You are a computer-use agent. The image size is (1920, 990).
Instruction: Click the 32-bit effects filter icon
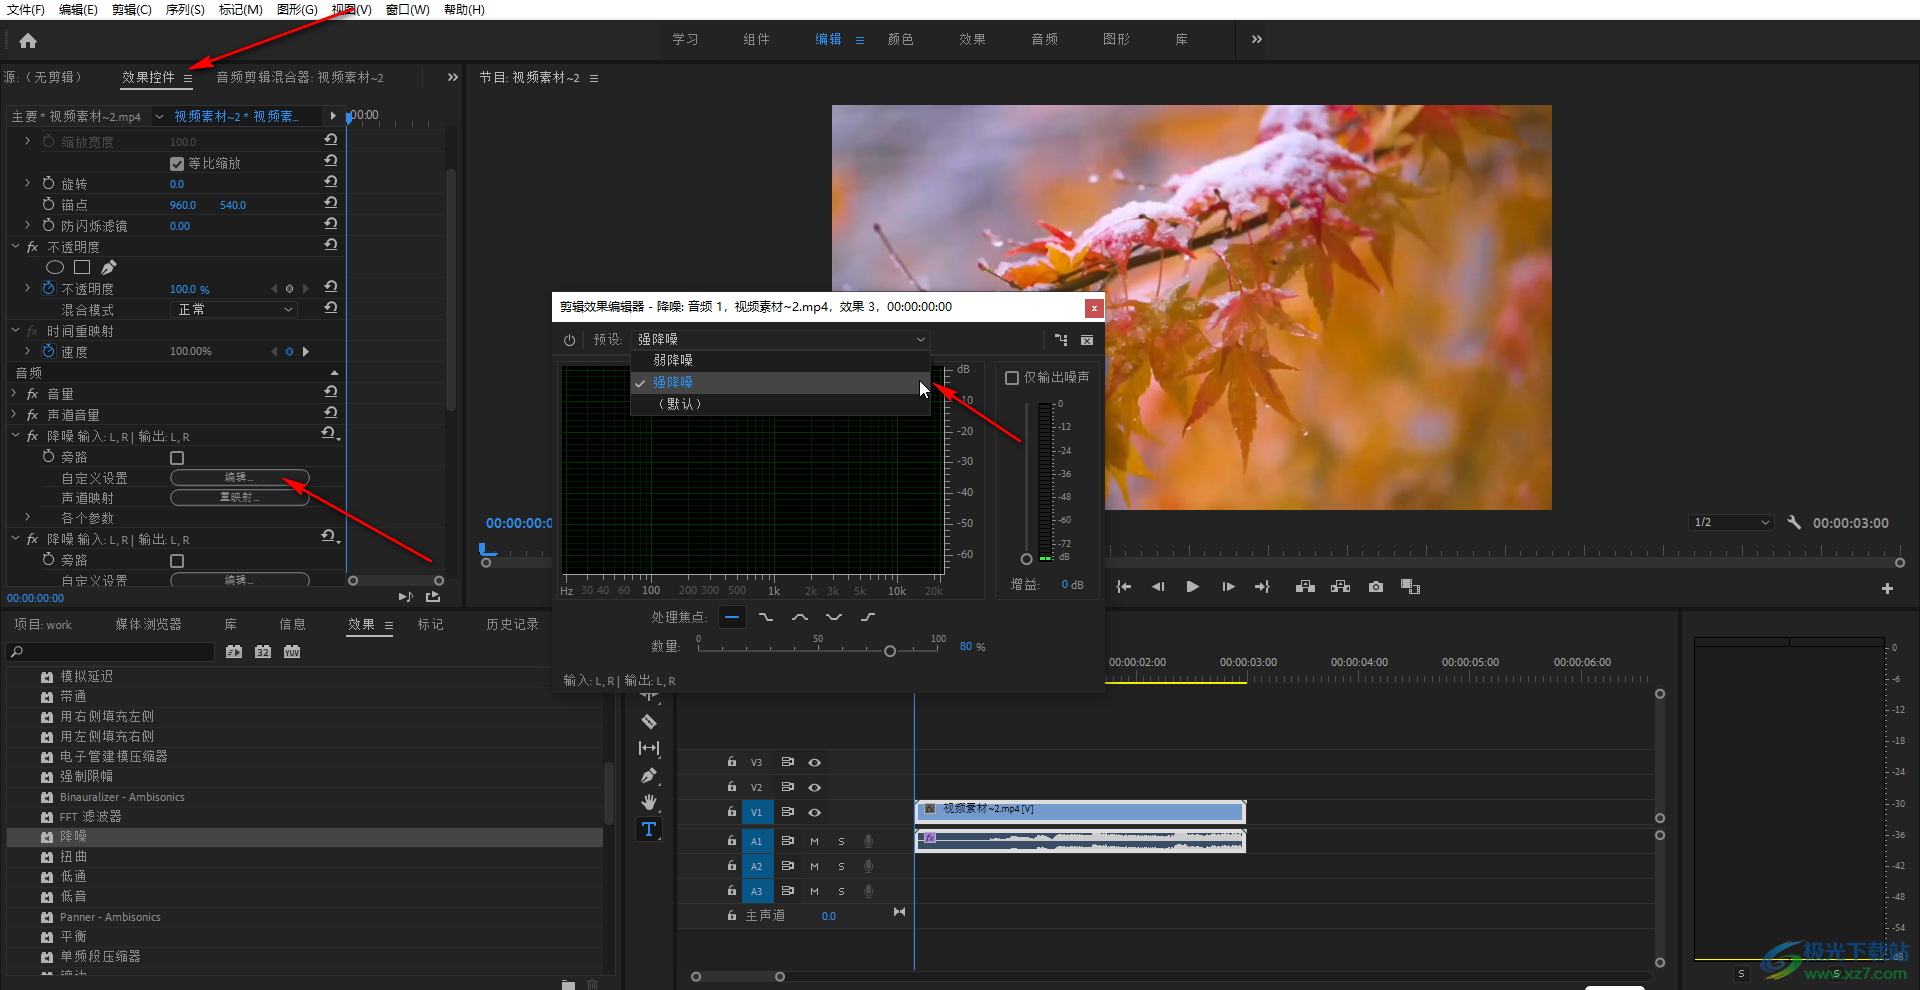click(263, 652)
